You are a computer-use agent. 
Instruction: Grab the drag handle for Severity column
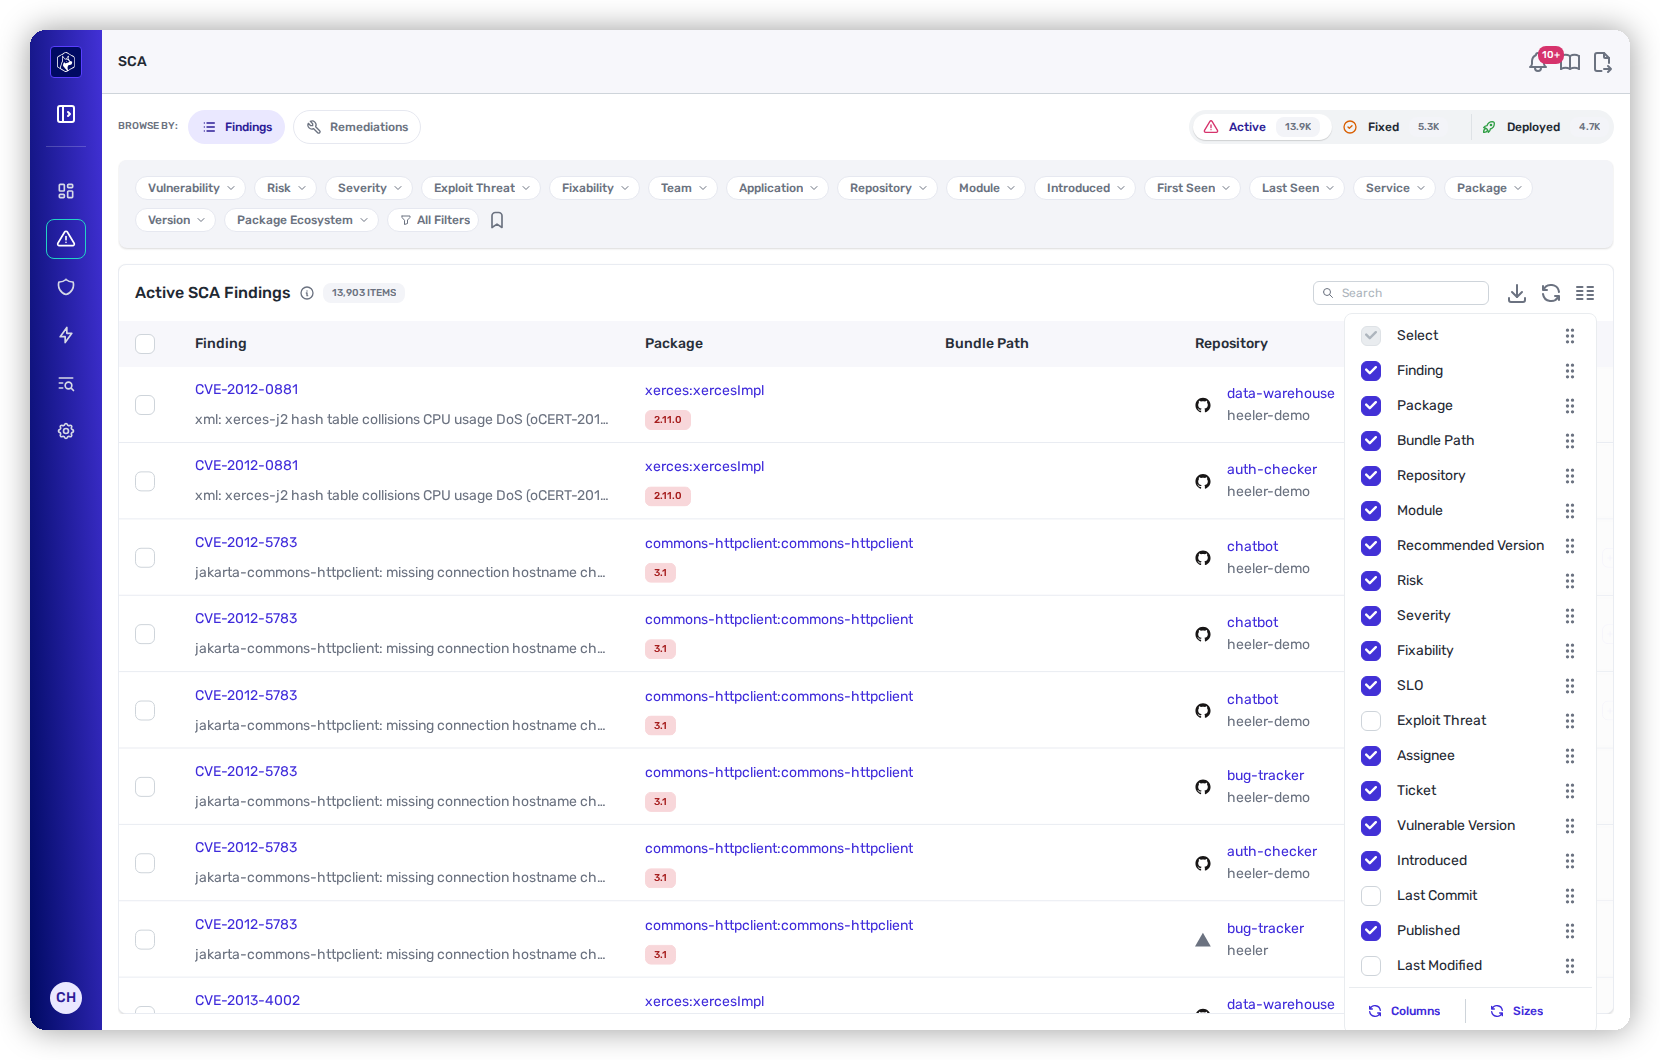[x=1570, y=616]
